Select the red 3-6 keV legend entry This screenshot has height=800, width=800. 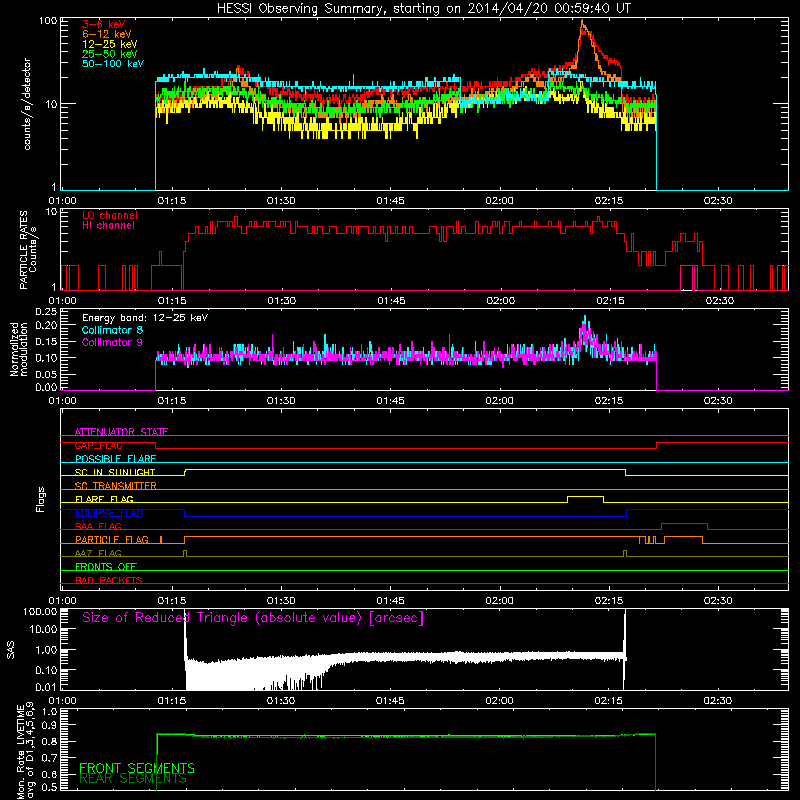click(x=103, y=24)
